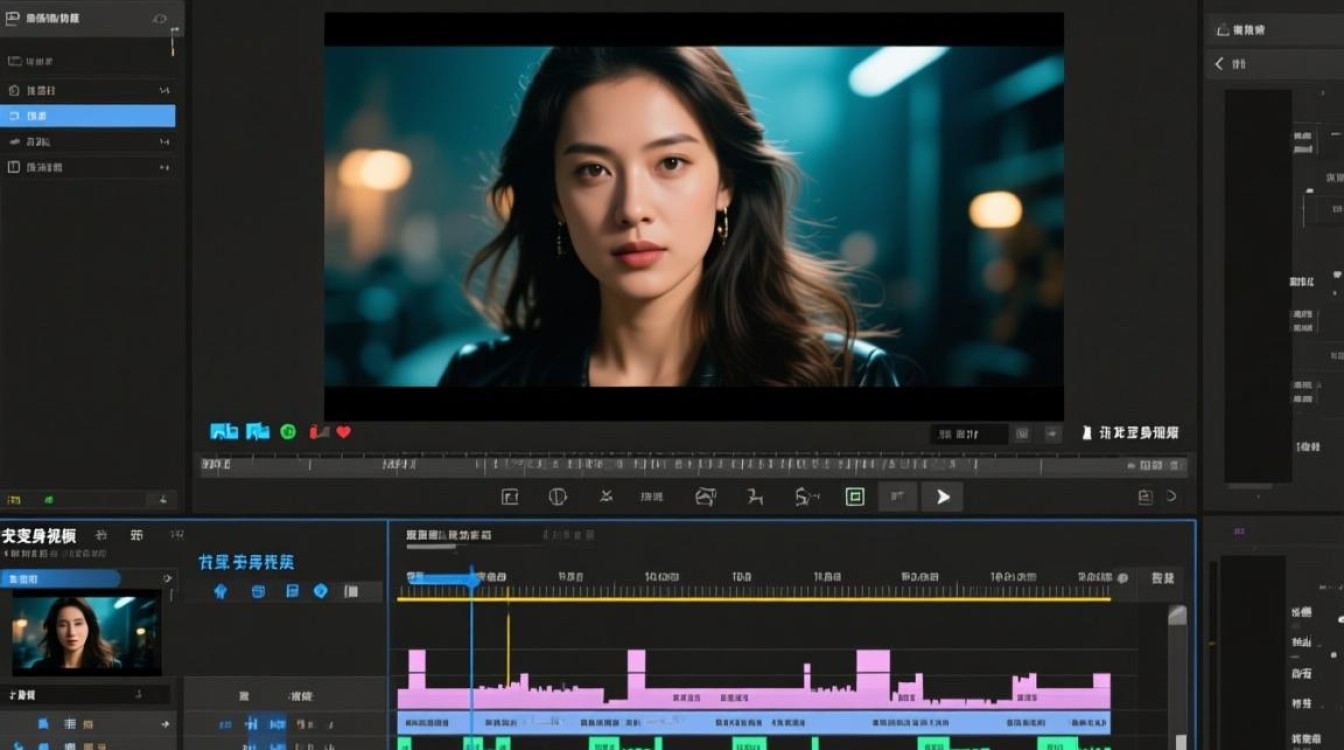Expand second row arrow in left list

click(x=165, y=91)
